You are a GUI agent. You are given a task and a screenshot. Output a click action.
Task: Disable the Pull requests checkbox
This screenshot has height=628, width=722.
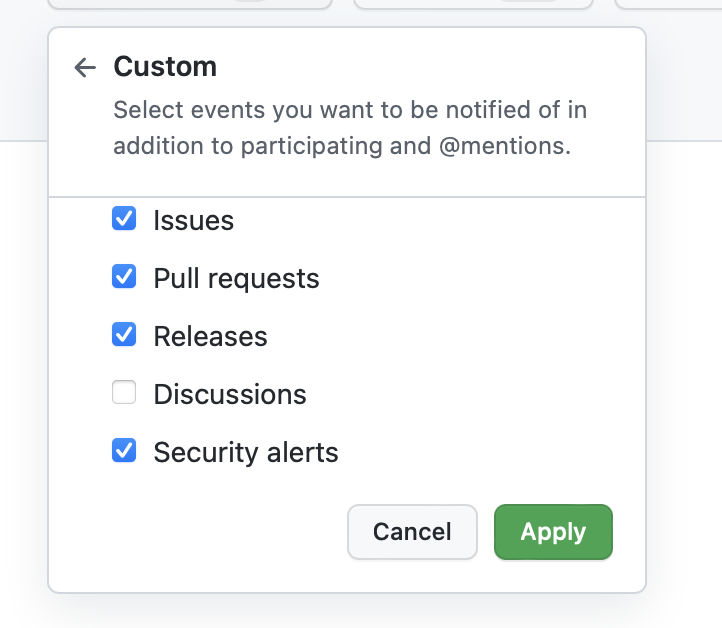pos(124,277)
